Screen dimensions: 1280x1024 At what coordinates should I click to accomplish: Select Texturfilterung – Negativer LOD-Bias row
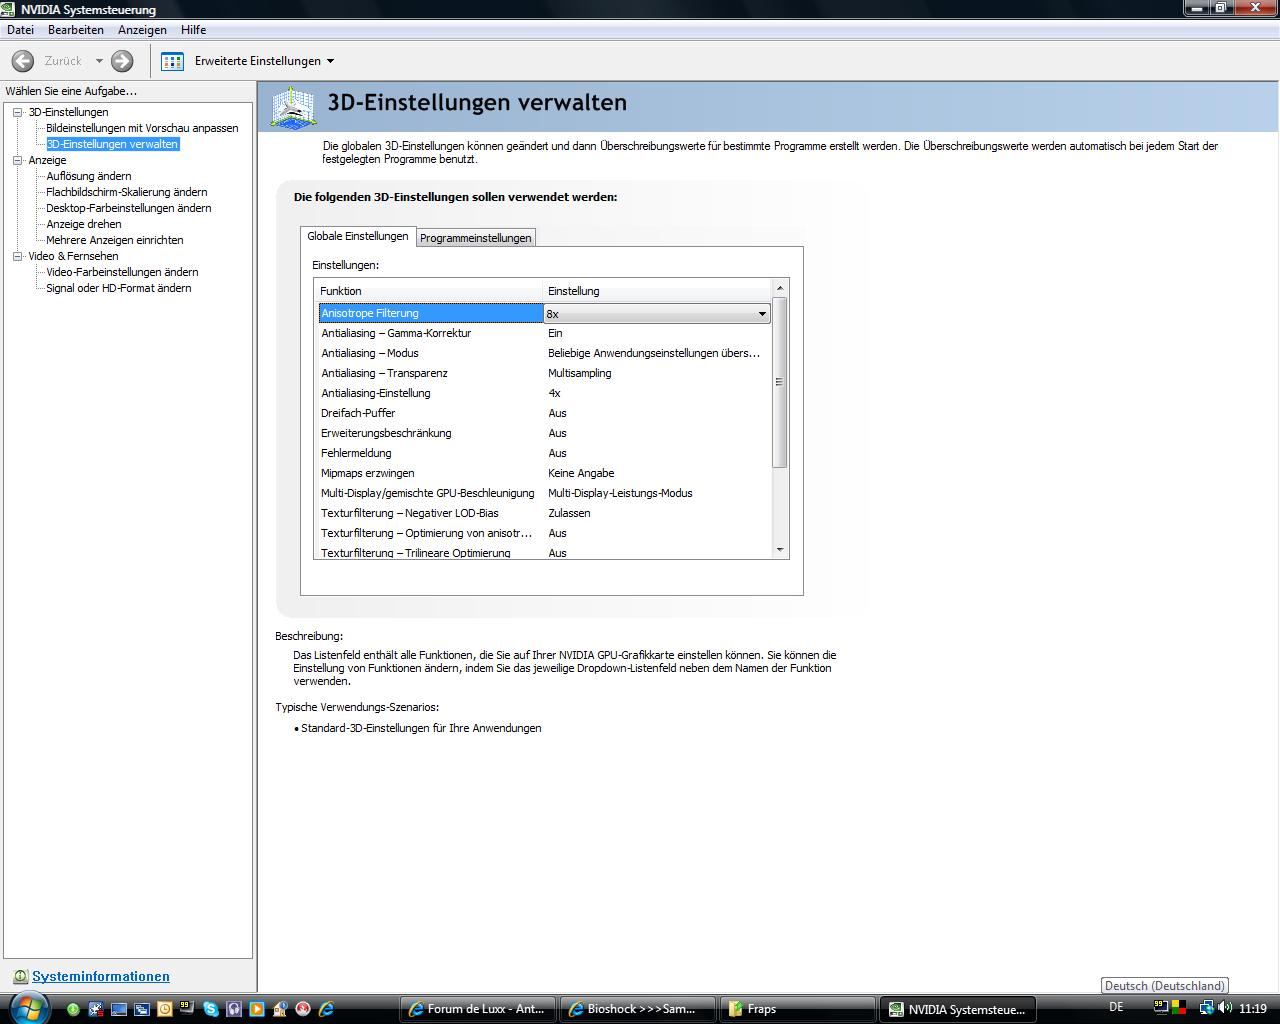545,513
